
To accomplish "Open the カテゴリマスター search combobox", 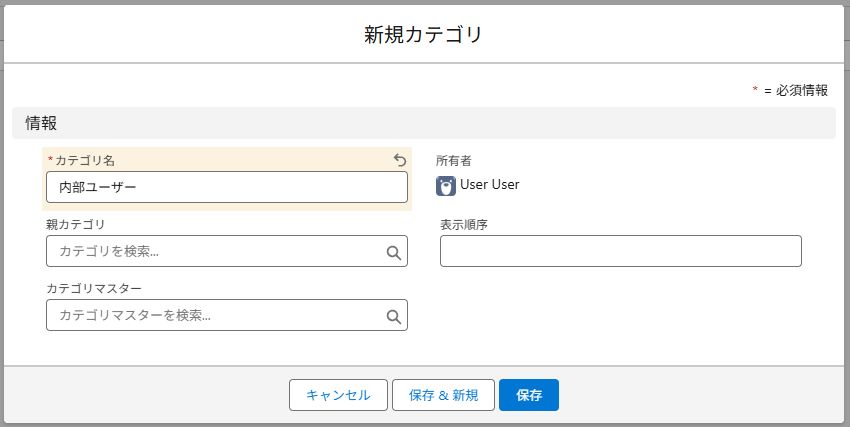I will point(215,315).
